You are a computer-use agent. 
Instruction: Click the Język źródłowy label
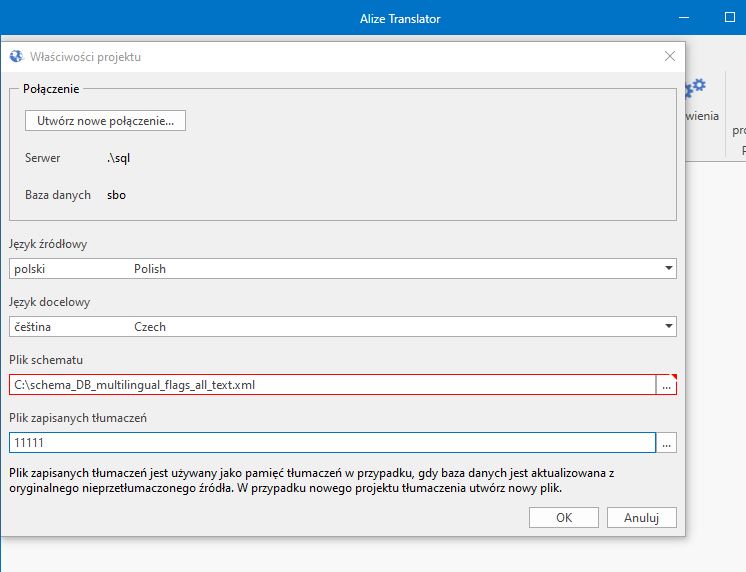(48, 244)
